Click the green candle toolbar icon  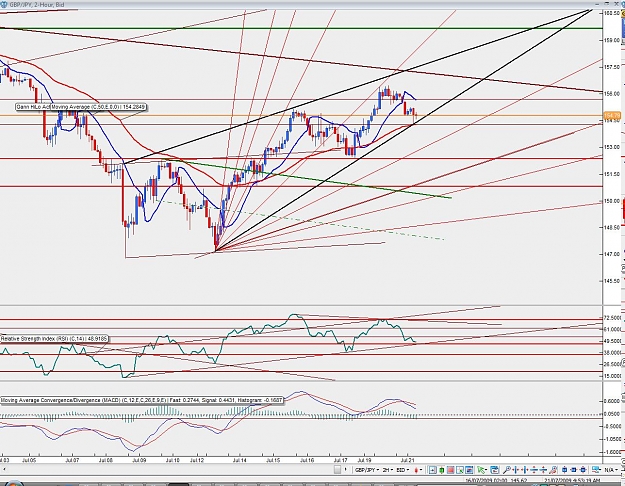point(442,470)
